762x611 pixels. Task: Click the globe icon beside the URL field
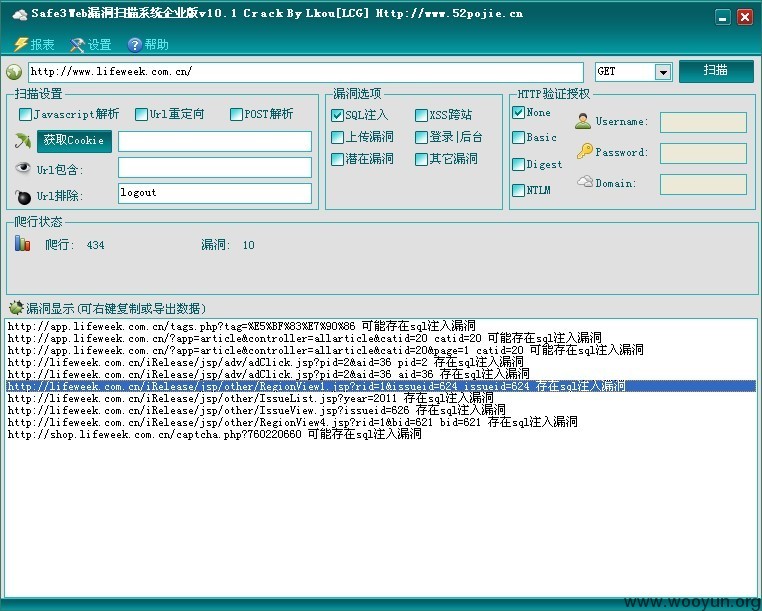coord(14,72)
